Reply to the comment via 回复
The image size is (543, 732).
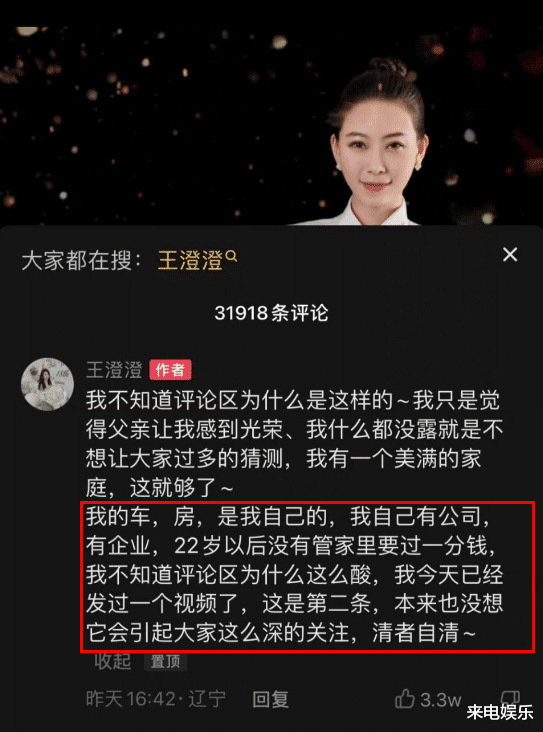tap(270, 699)
